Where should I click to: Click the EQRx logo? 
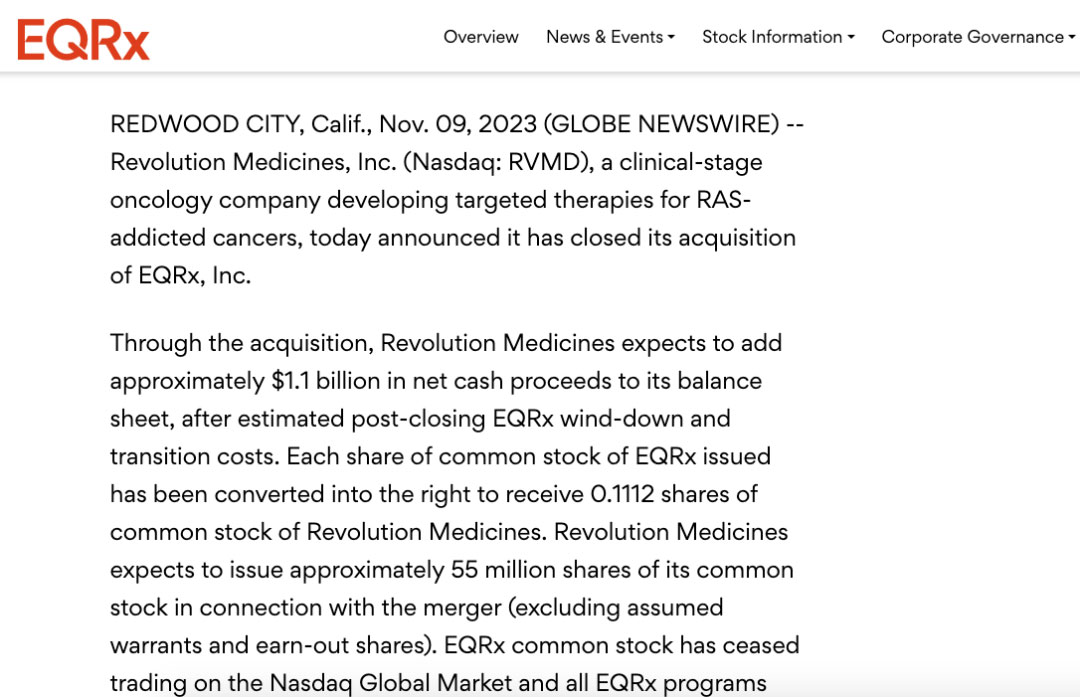(83, 39)
